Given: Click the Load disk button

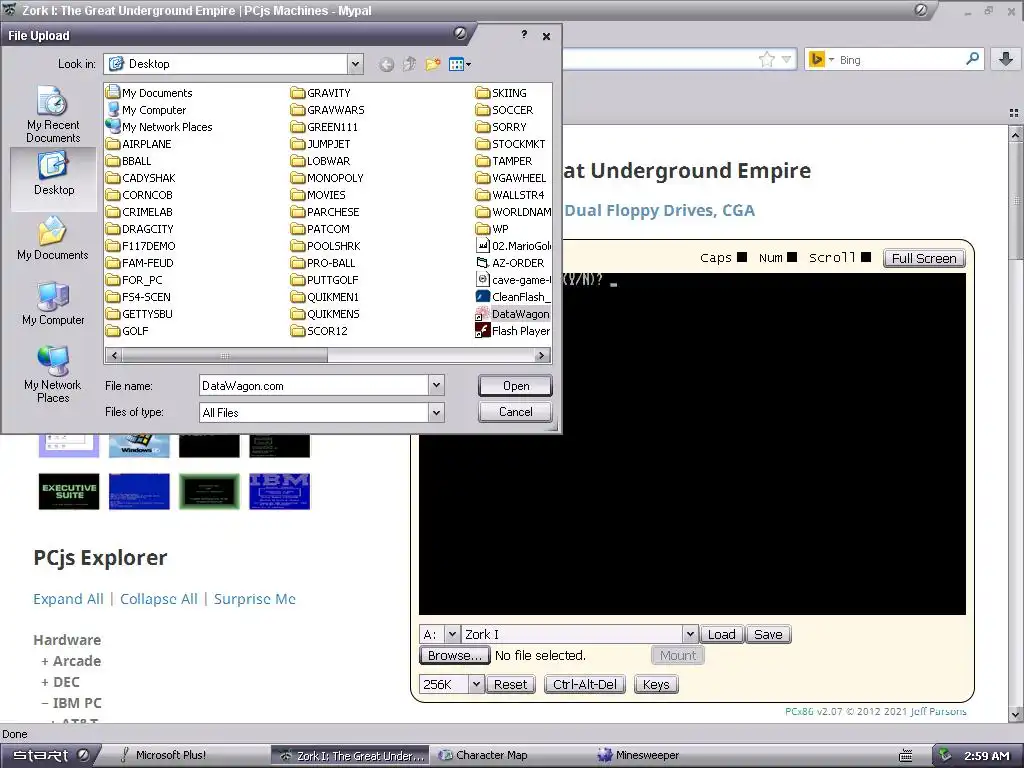Looking at the screenshot, I should coord(721,634).
